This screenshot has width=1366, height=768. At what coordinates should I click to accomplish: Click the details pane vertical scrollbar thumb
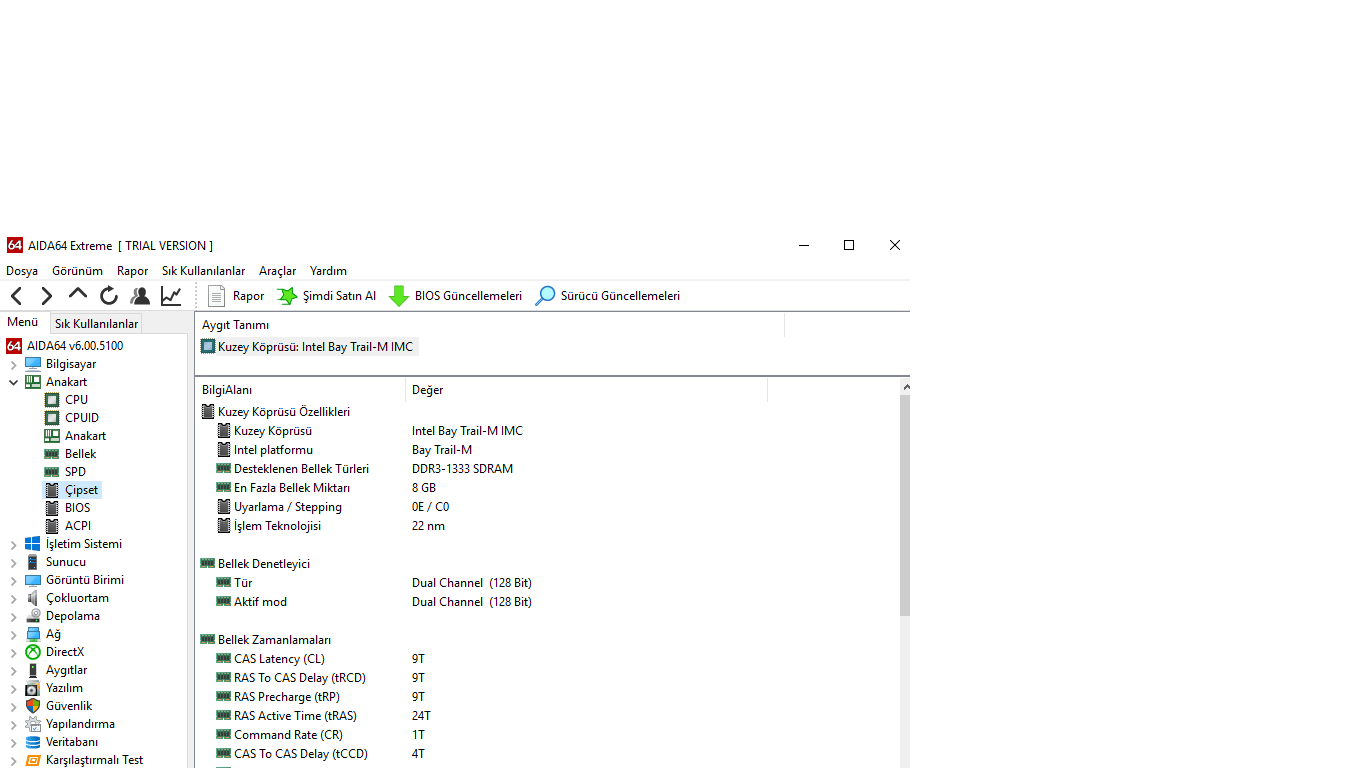click(905, 505)
